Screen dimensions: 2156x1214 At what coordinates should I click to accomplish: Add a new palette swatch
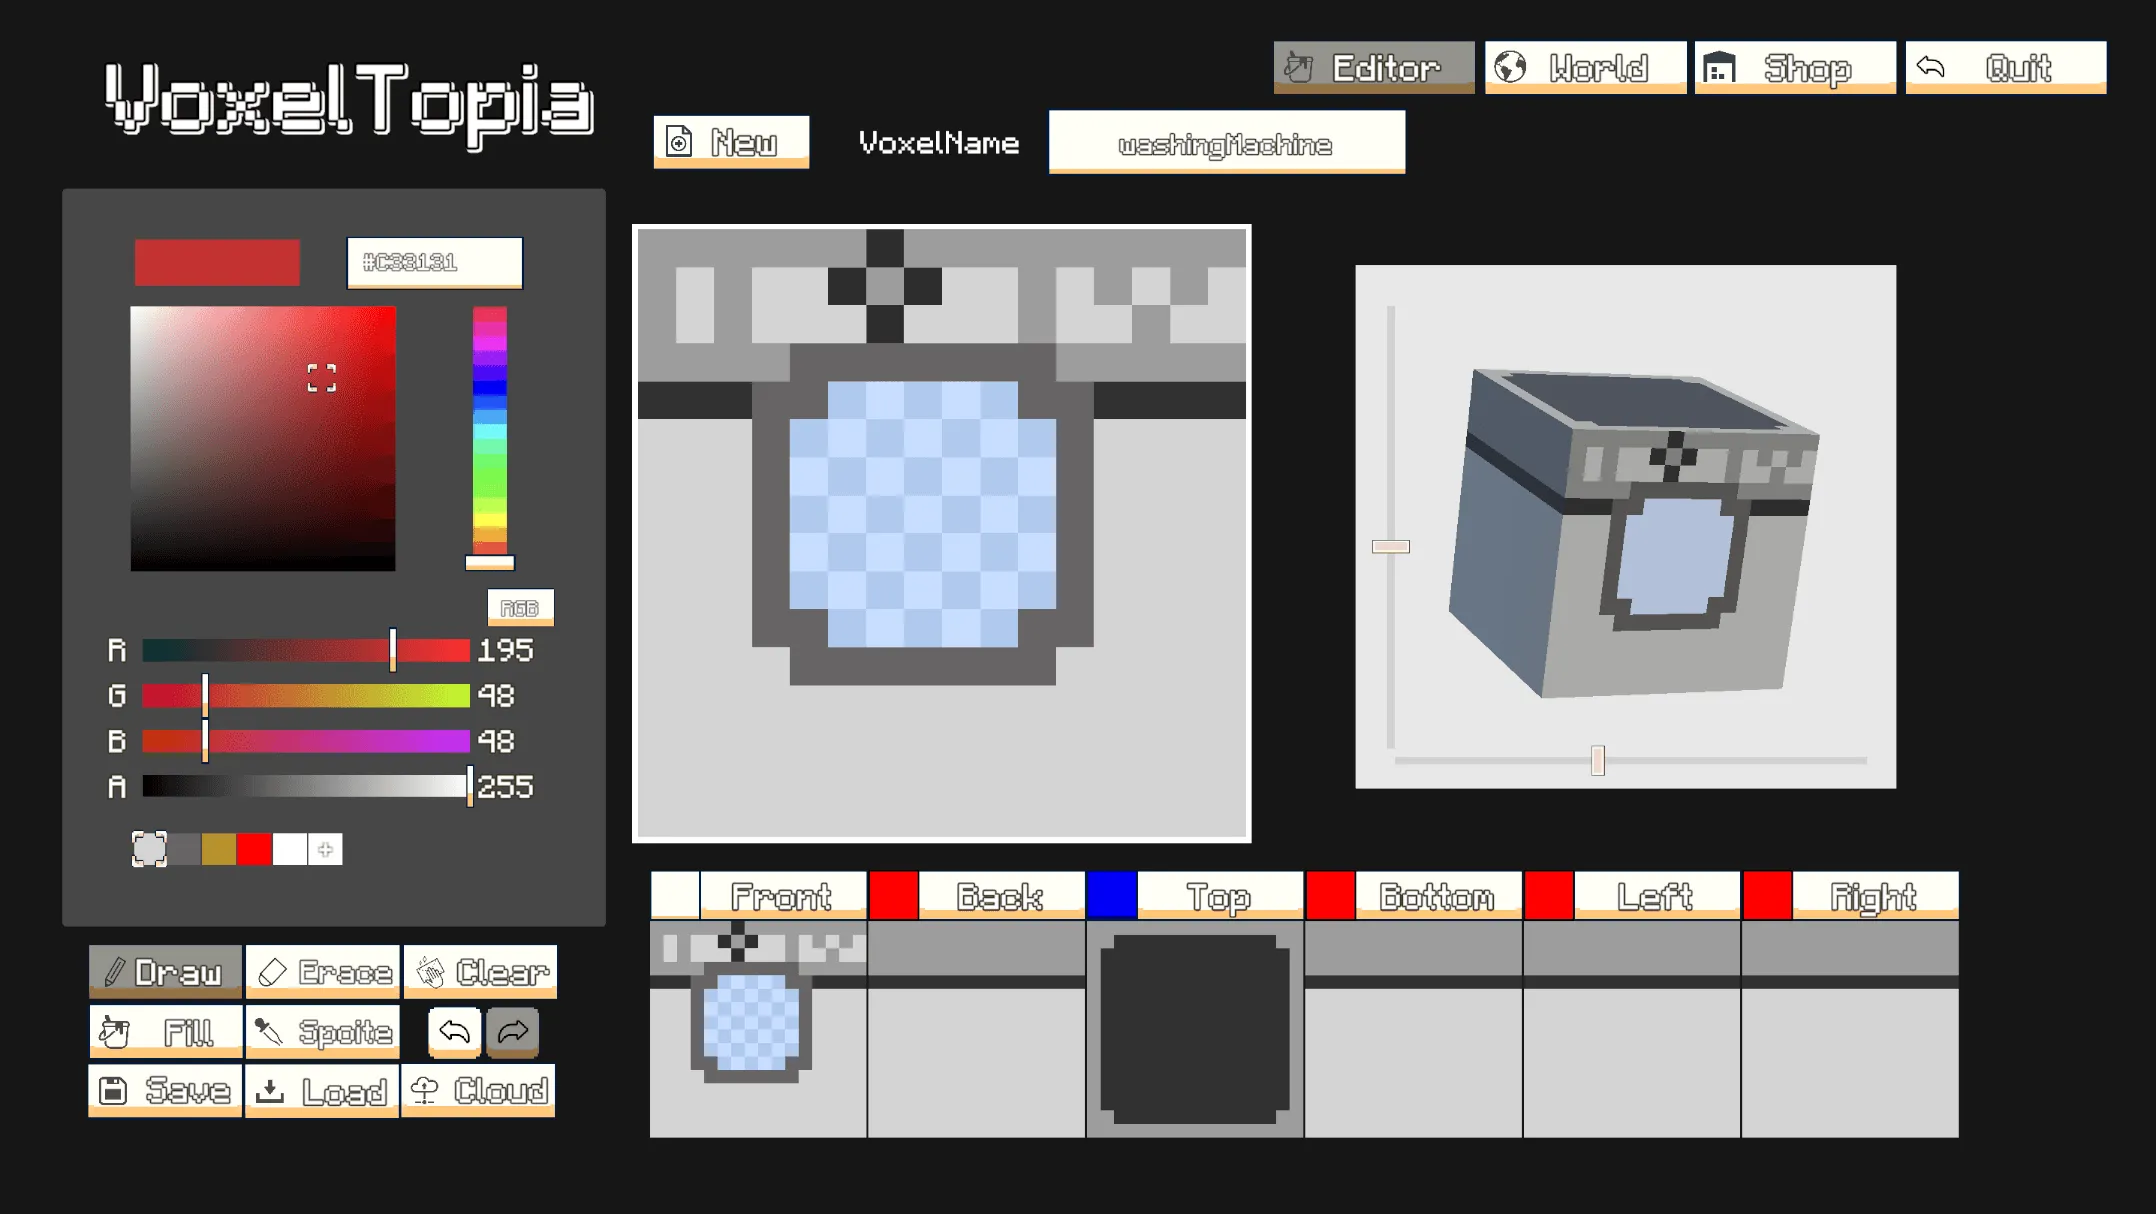click(x=325, y=849)
